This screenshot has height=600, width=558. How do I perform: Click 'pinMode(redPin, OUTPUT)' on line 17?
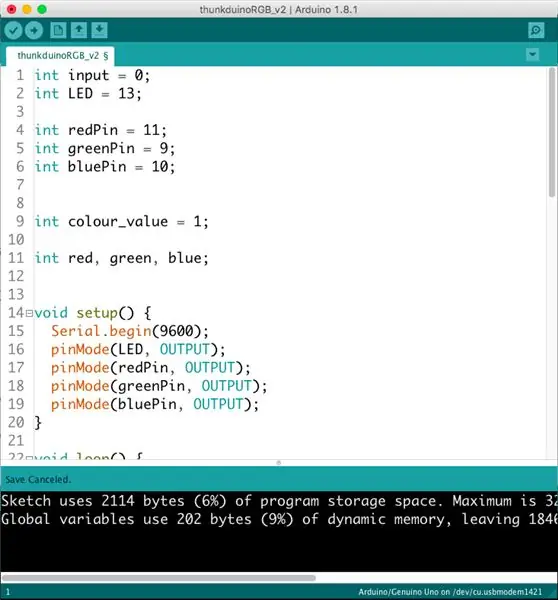coord(147,368)
